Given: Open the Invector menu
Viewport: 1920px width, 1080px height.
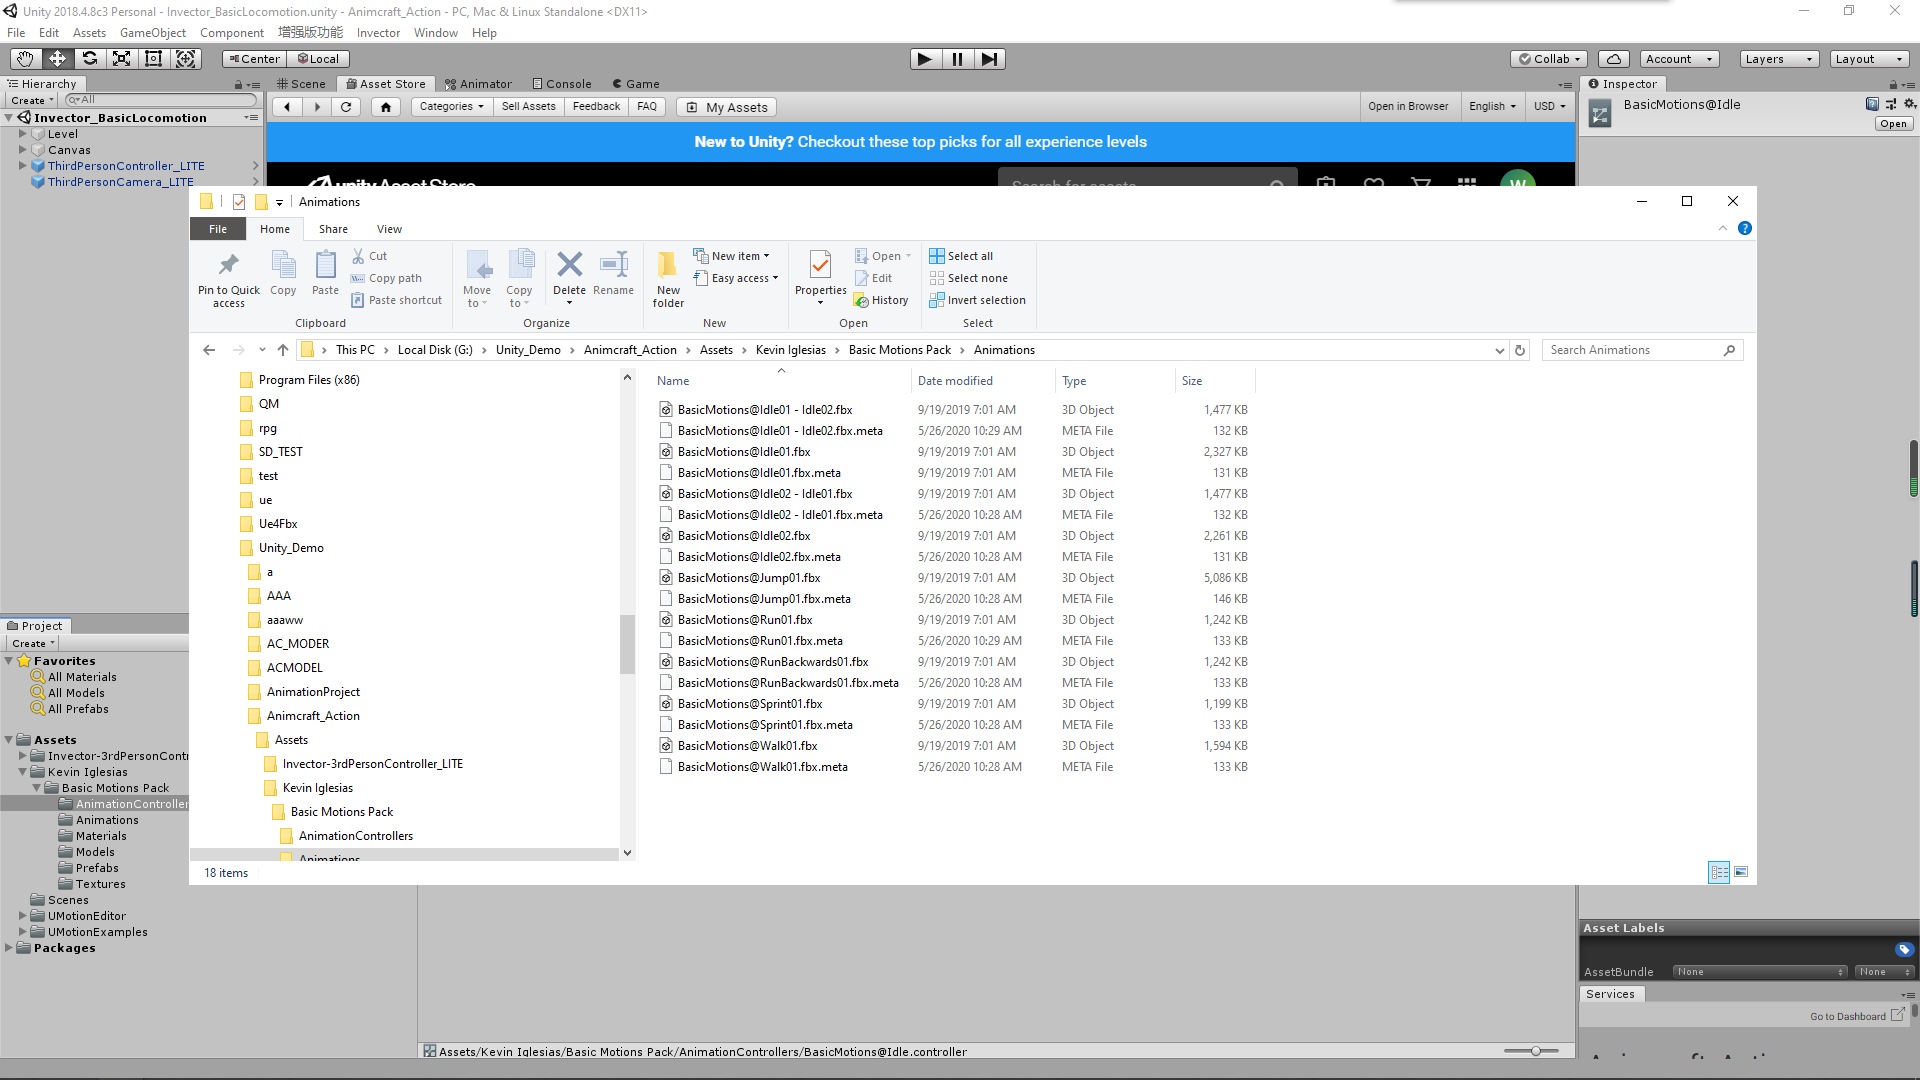Looking at the screenshot, I should 378,33.
